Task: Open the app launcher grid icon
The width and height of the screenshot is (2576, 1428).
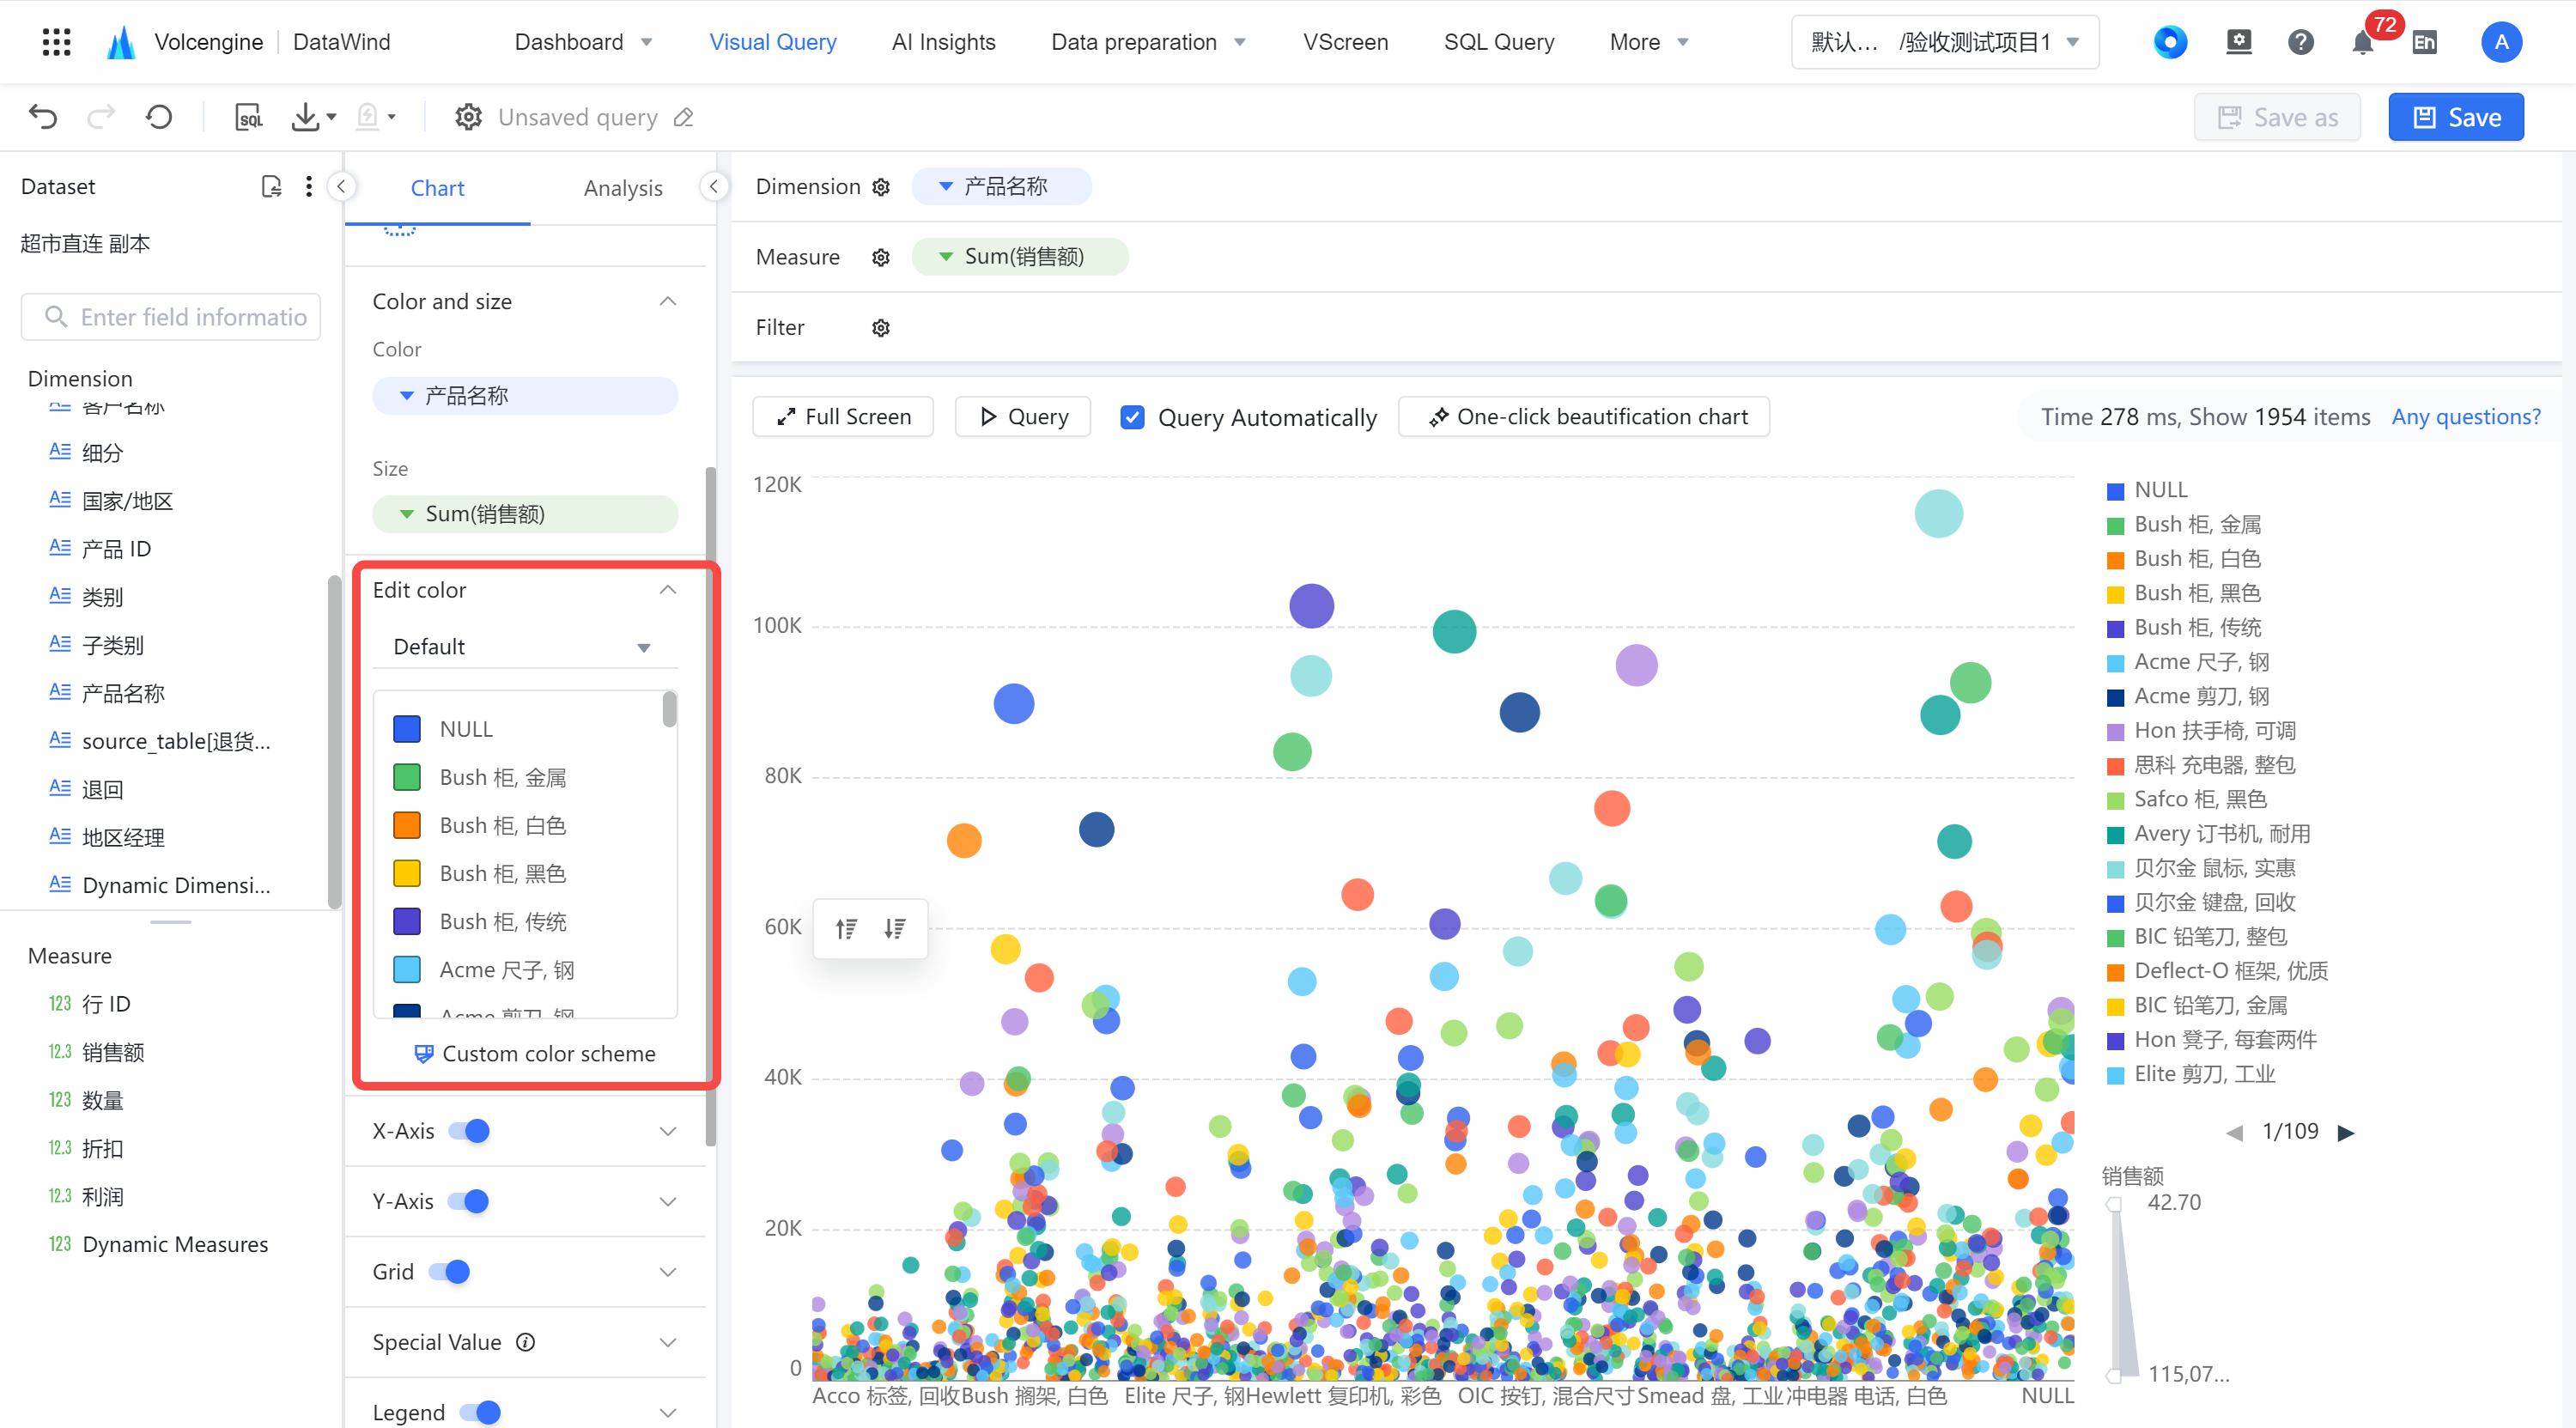Action: click(x=57, y=42)
